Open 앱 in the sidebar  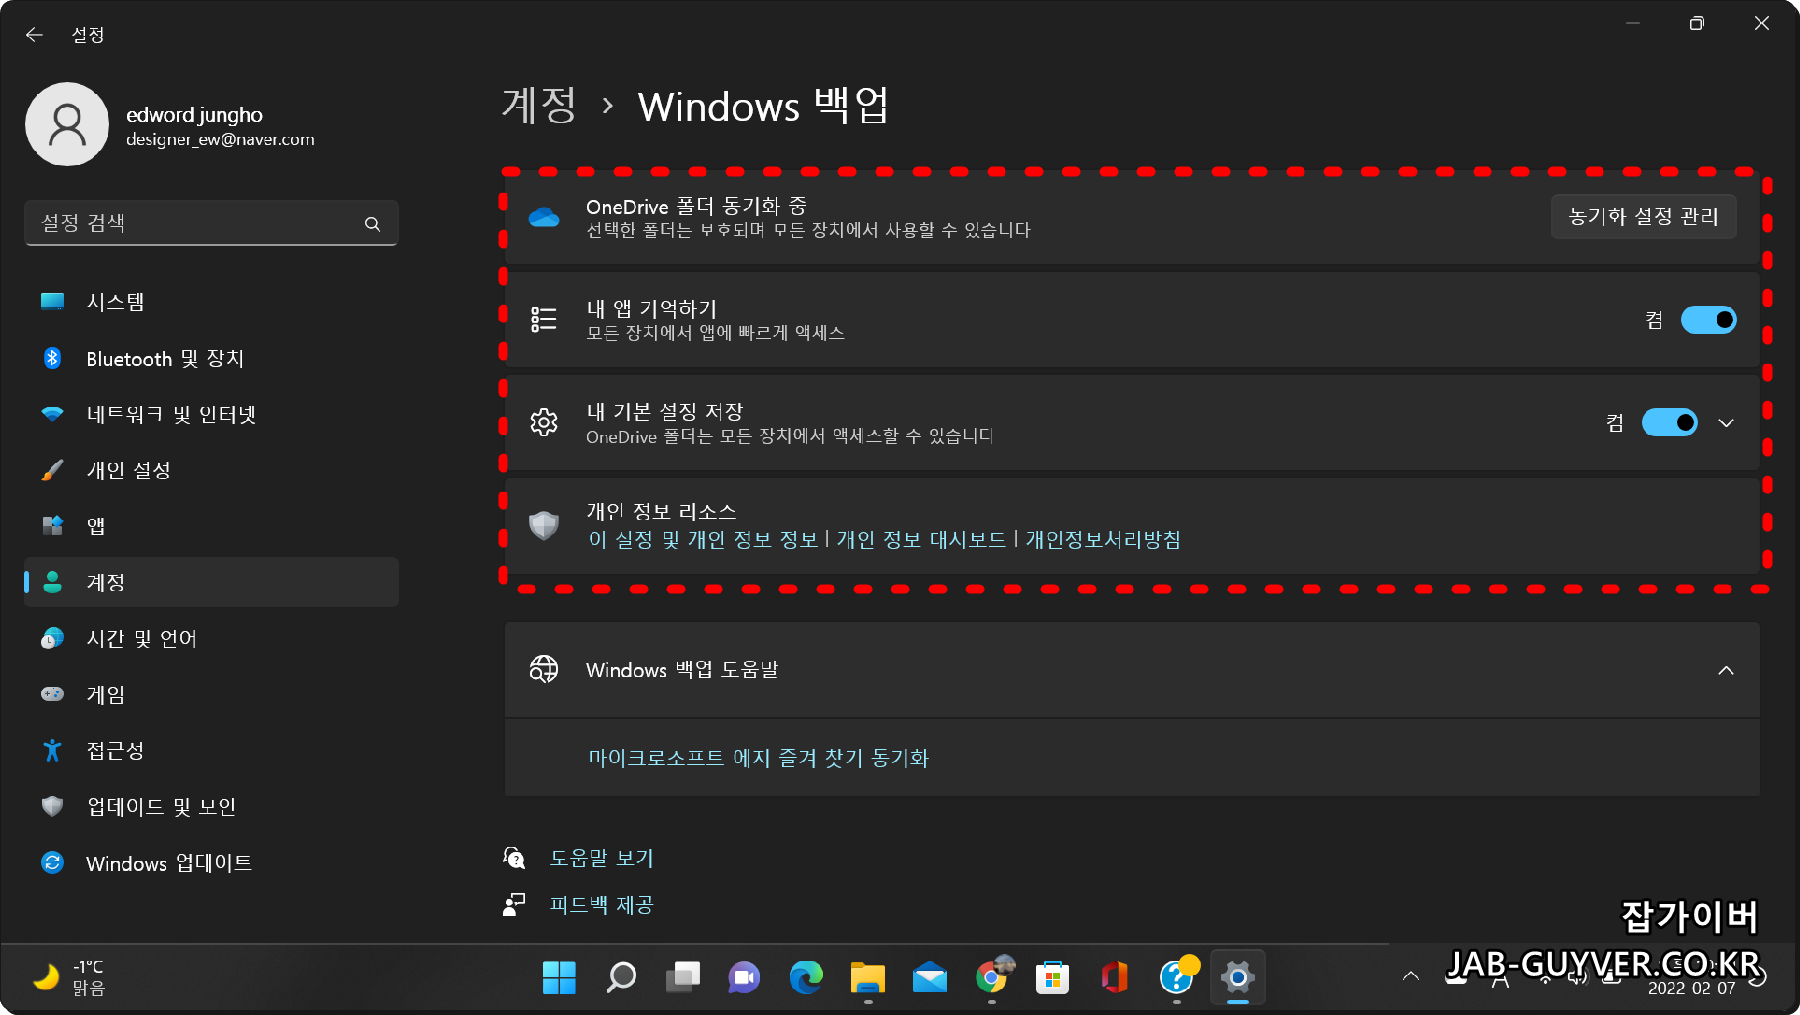point(211,526)
